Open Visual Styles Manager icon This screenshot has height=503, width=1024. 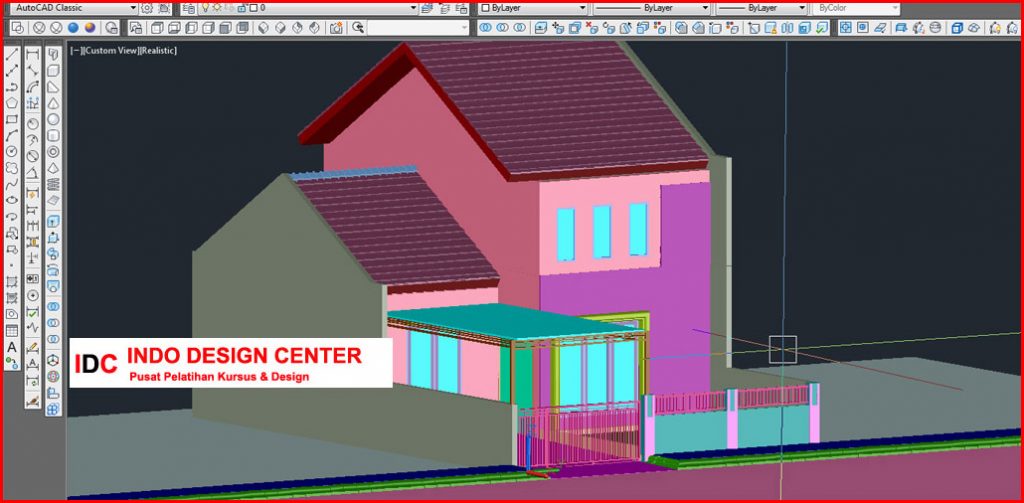click(x=112, y=27)
